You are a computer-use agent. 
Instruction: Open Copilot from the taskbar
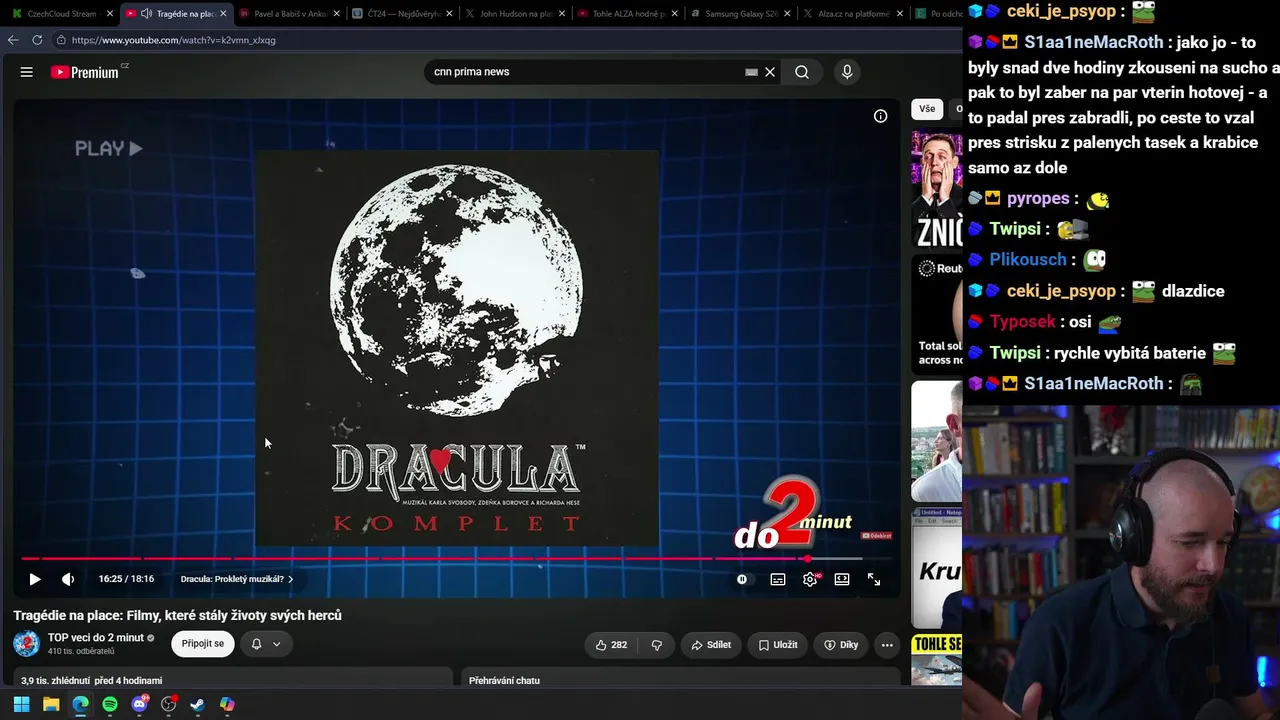click(227, 704)
